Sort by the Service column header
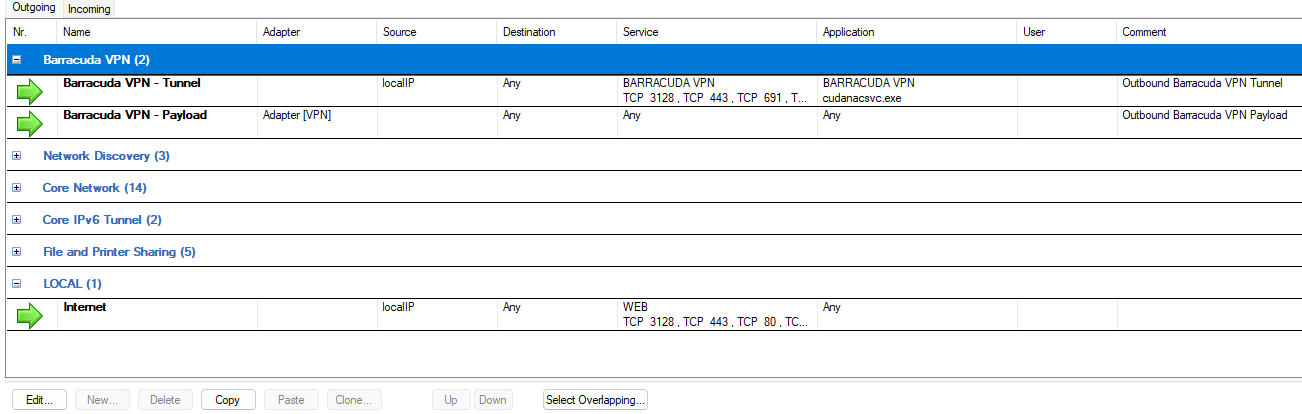This screenshot has height=414, width=1302. (716, 32)
